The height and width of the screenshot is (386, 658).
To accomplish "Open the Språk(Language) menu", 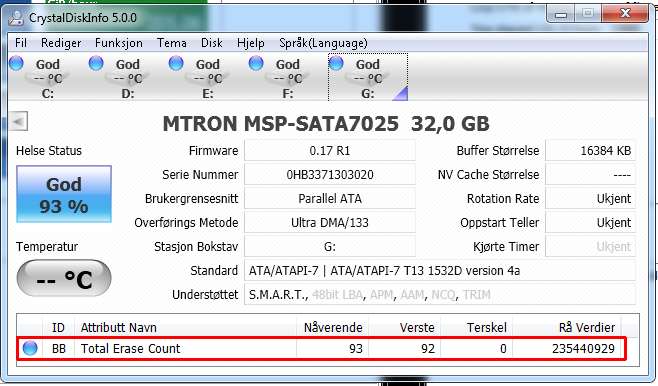I will (x=323, y=43).
